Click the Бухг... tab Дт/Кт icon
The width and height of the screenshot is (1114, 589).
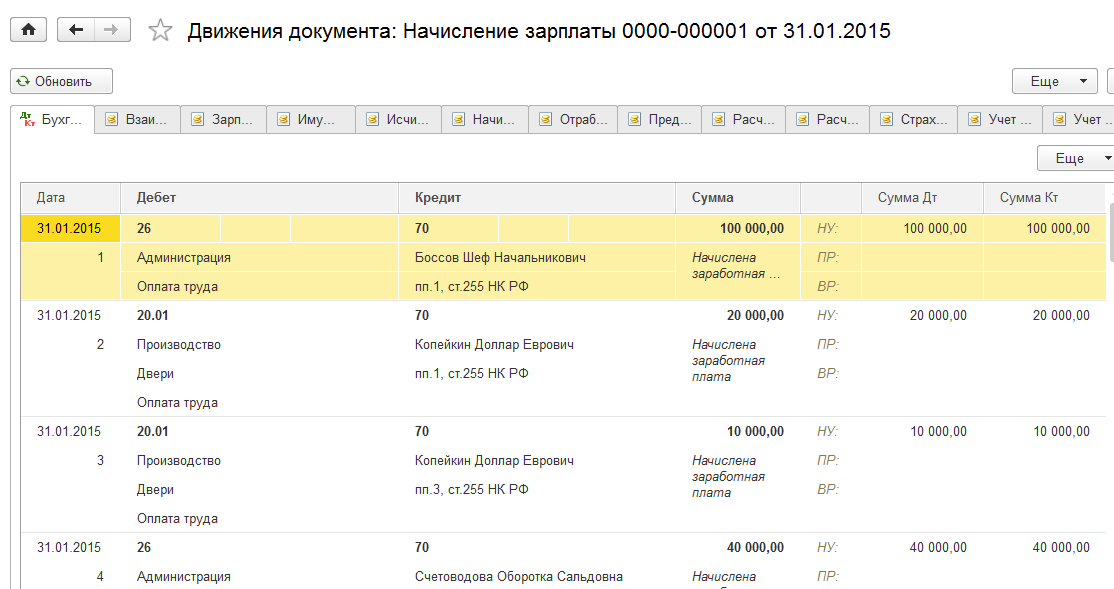click(27, 119)
